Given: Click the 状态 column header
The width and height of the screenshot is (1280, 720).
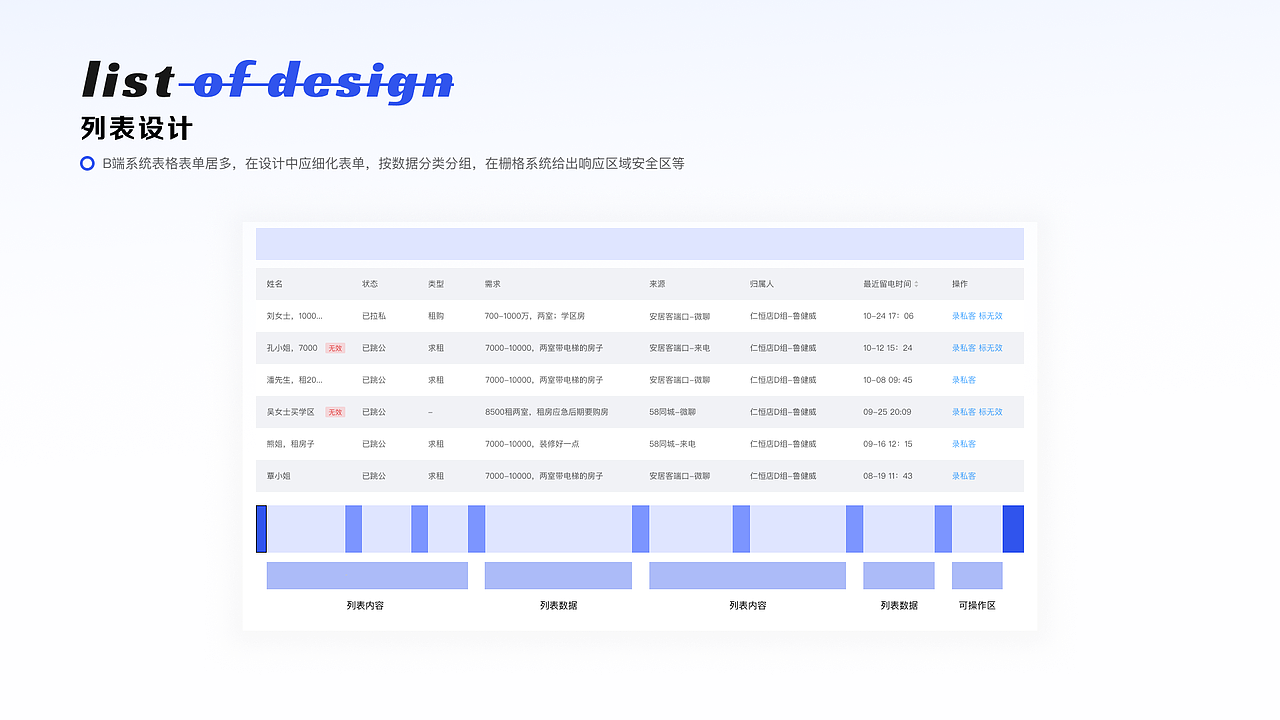Looking at the screenshot, I should click(370, 284).
